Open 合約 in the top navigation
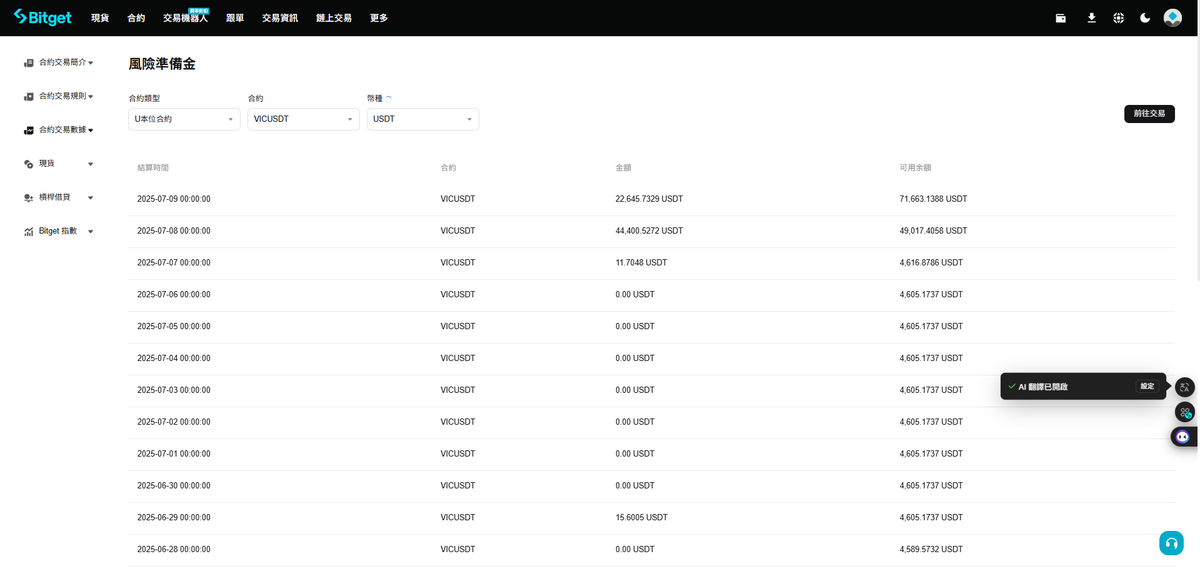Viewport: 1200px width, 569px height. (x=136, y=18)
